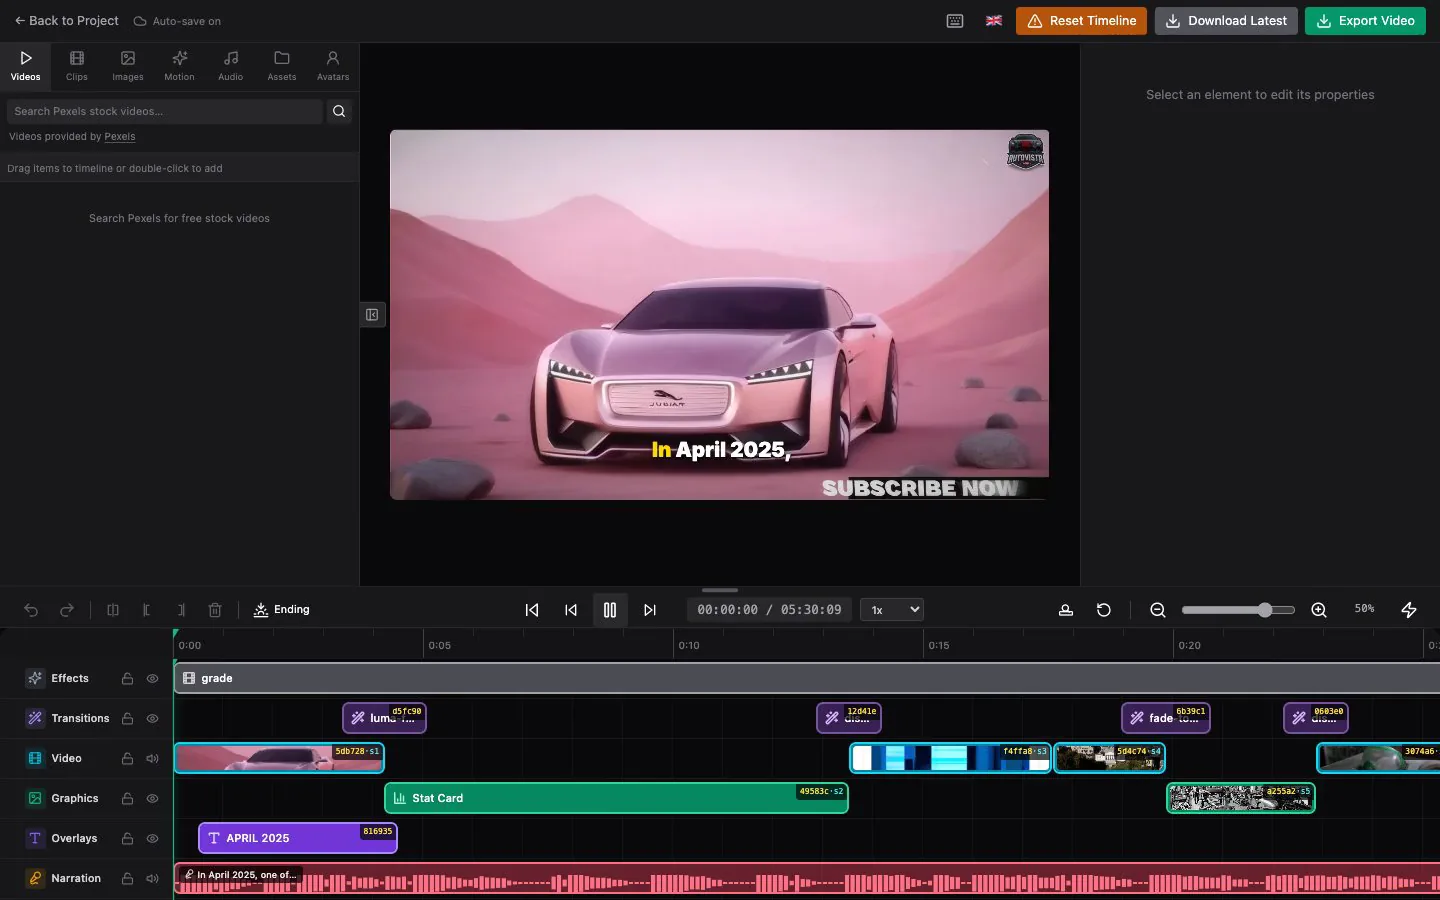Delete selected clip with trash icon

215,610
